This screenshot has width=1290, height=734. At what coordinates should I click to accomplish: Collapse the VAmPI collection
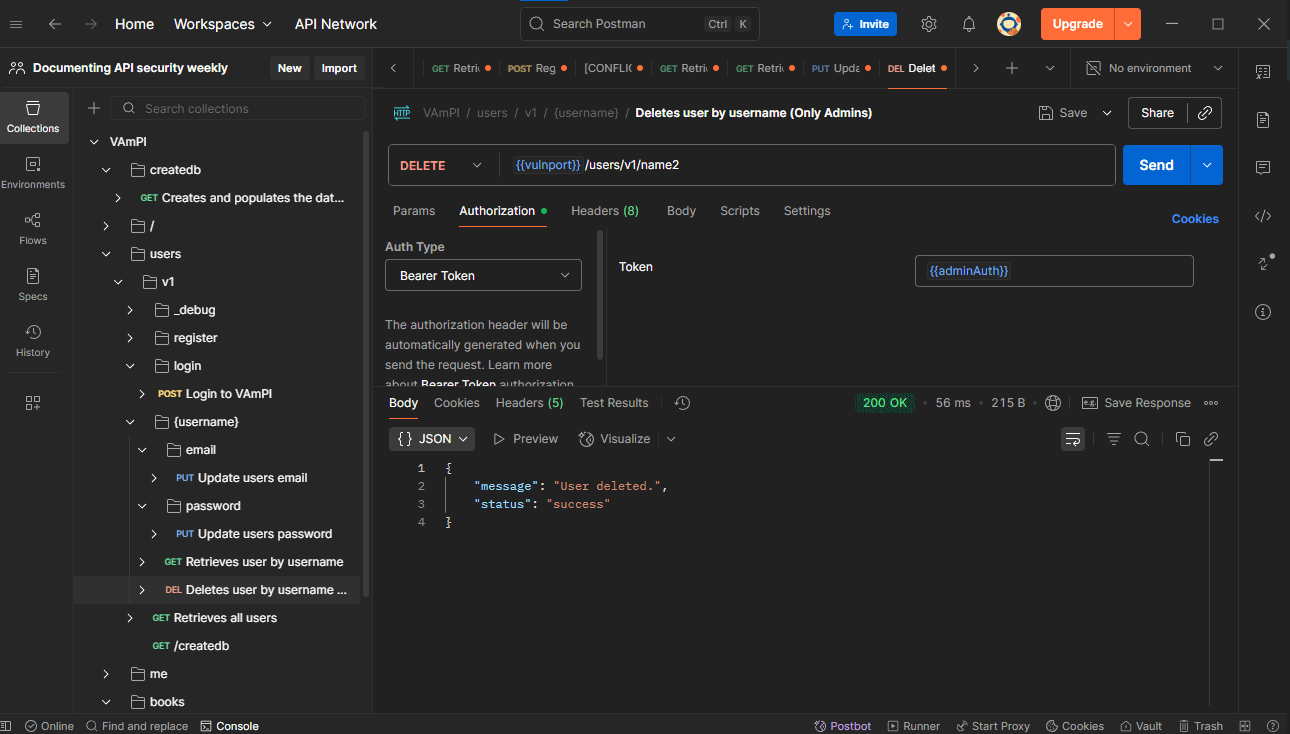click(96, 142)
